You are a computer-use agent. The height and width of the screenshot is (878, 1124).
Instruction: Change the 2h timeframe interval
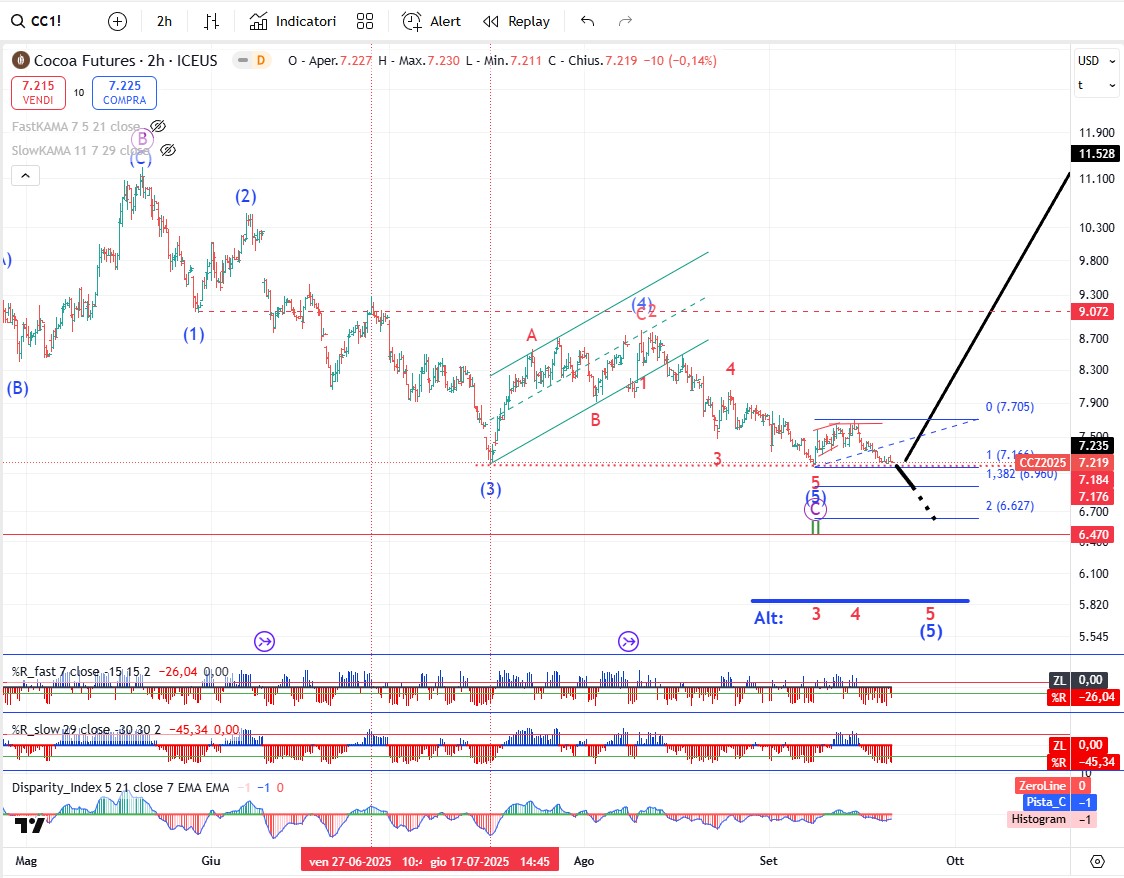164,22
